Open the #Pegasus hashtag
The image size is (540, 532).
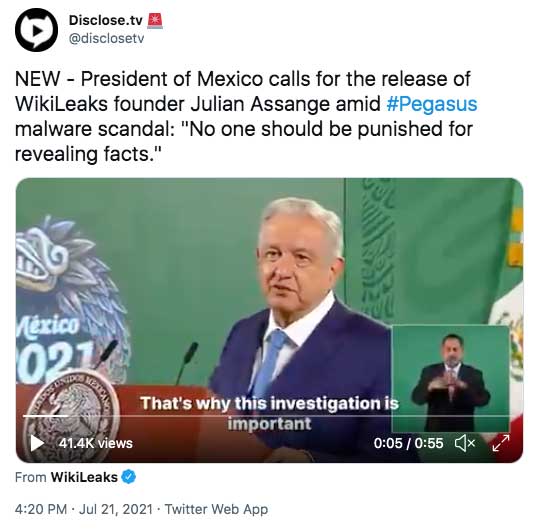pyautogui.click(x=432, y=104)
